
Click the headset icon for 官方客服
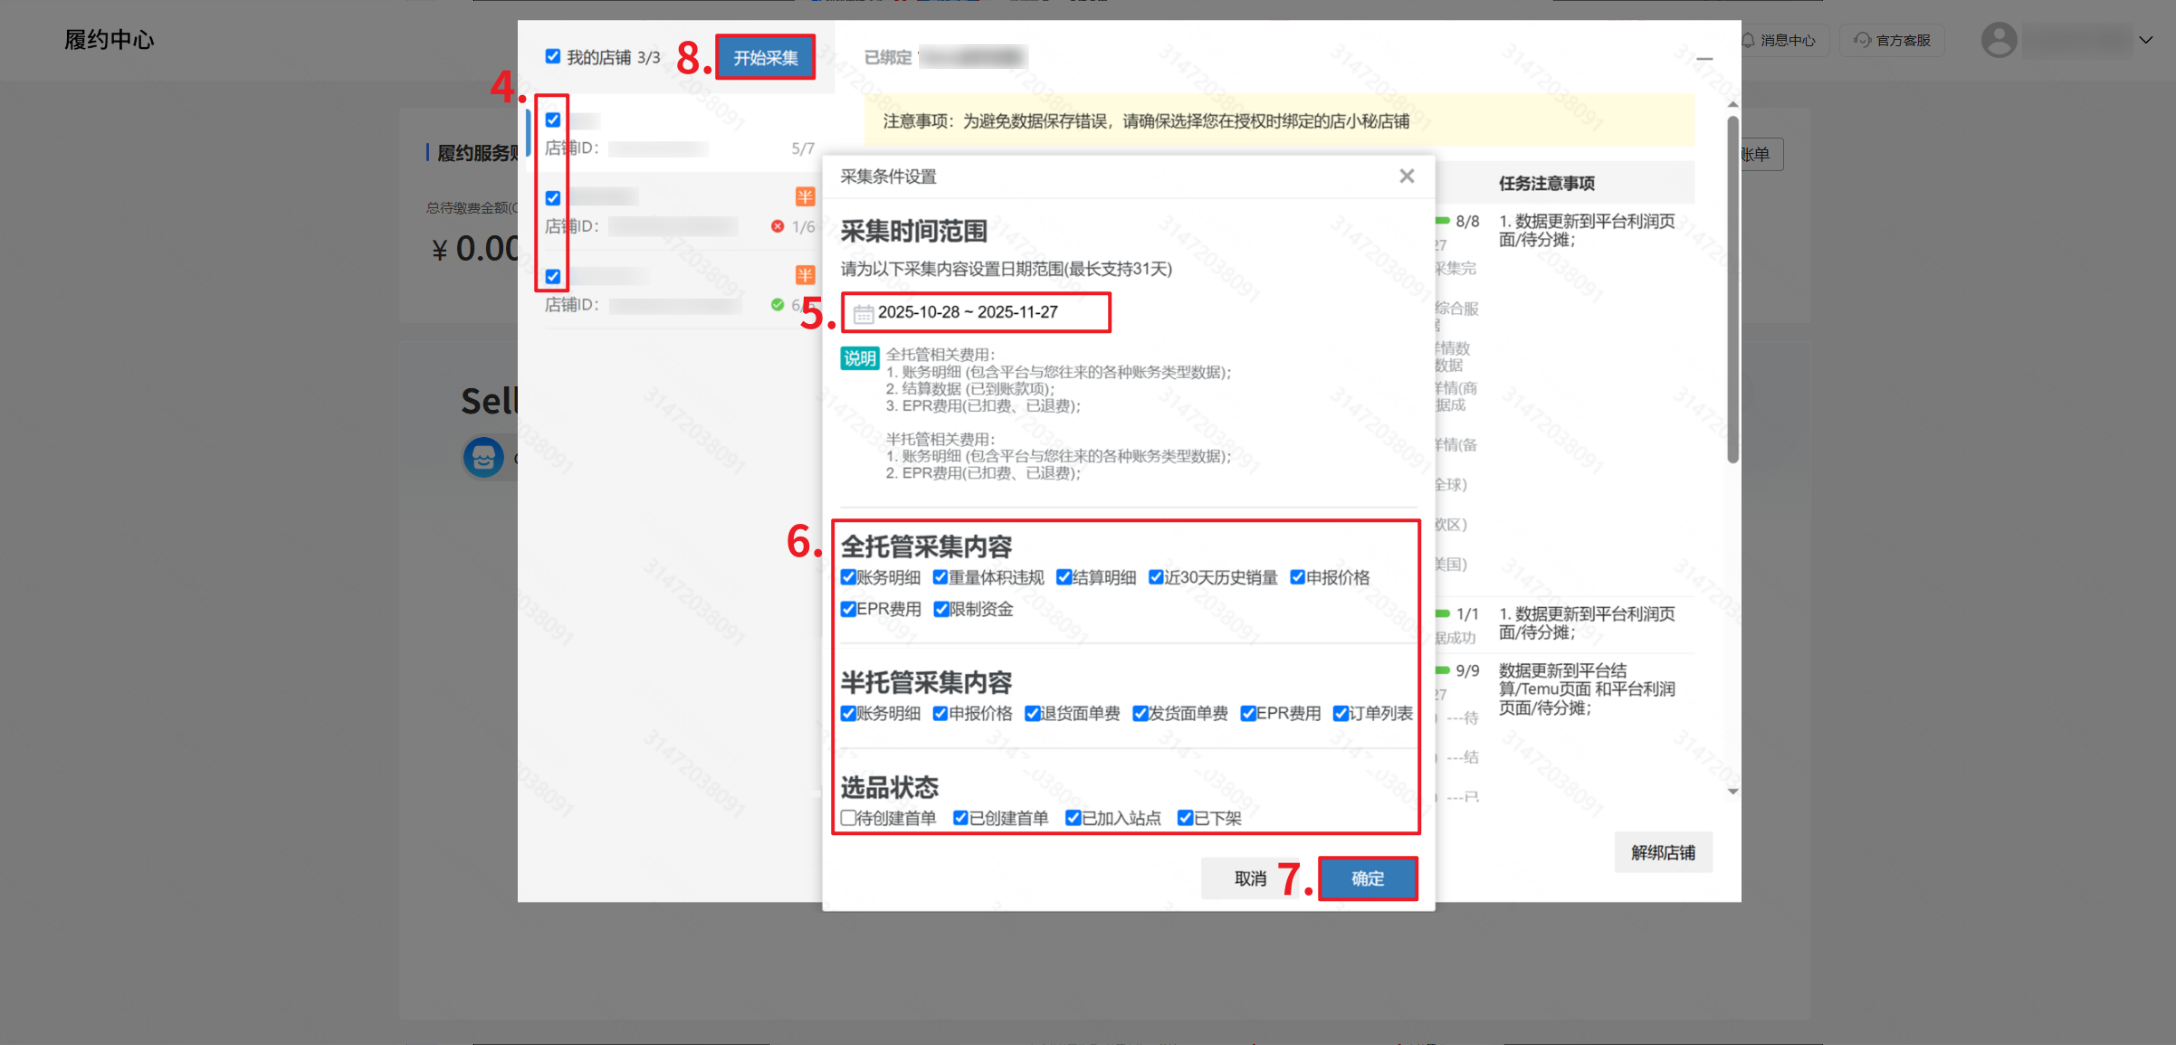click(1862, 40)
